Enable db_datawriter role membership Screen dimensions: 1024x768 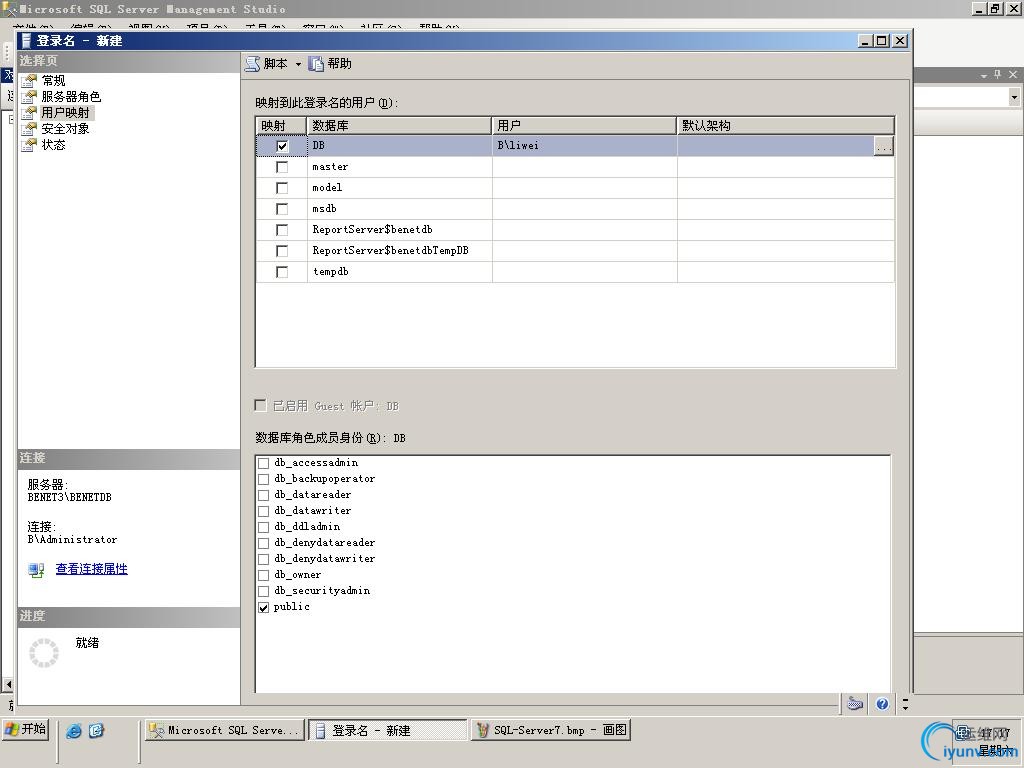point(264,511)
